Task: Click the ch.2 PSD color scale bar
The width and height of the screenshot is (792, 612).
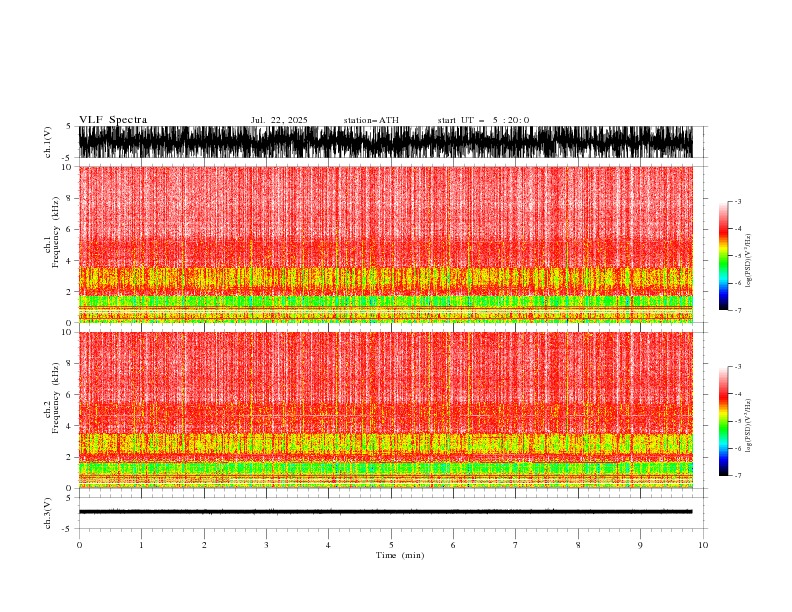Action: pyautogui.click(x=723, y=421)
